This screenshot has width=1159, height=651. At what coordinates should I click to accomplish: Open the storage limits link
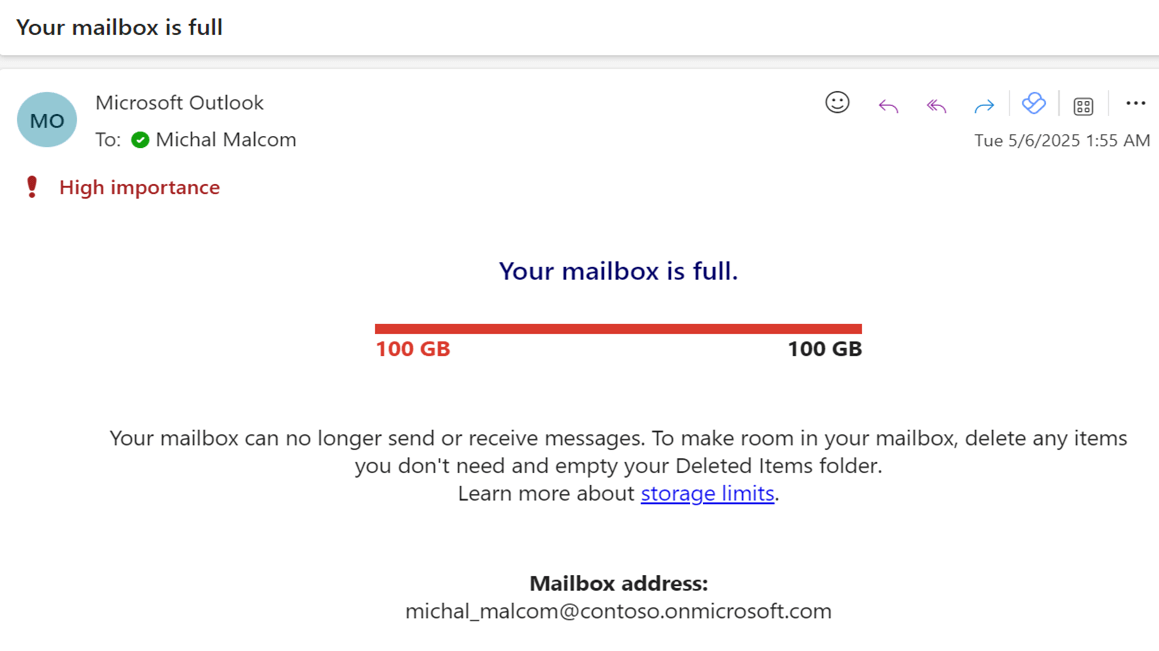(707, 494)
